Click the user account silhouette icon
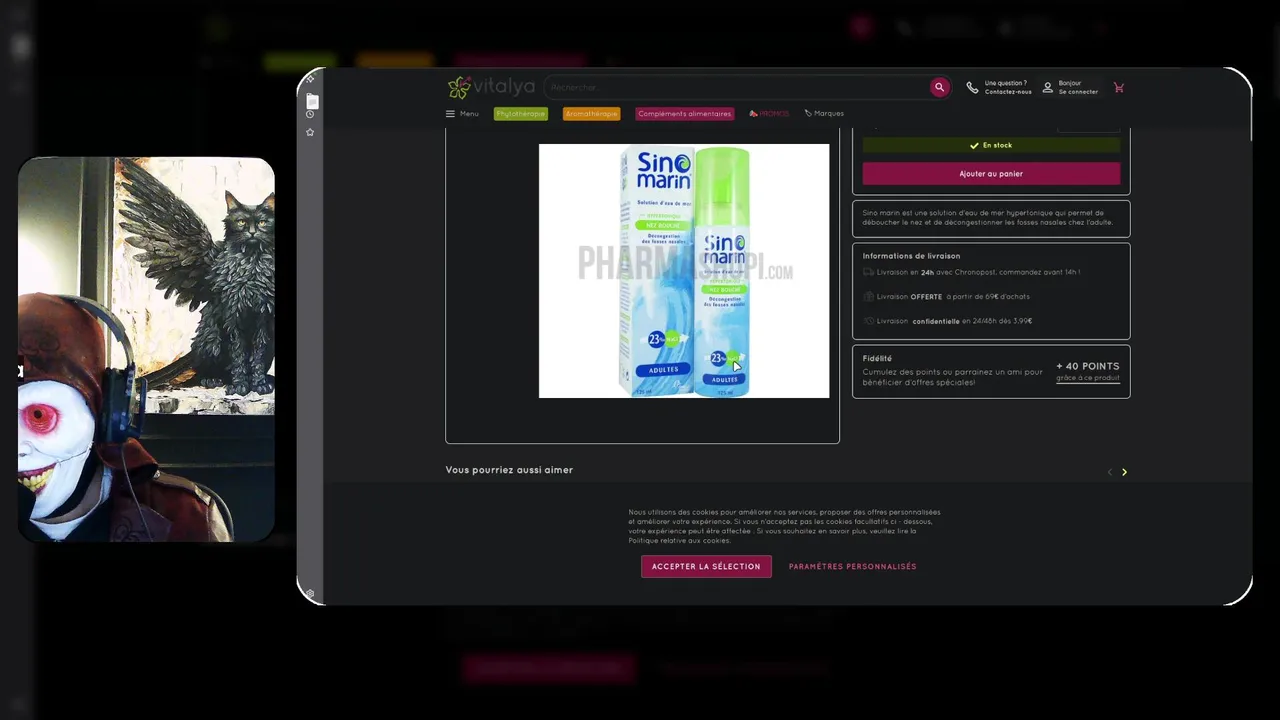This screenshot has height=720, width=1280. (x=1048, y=87)
